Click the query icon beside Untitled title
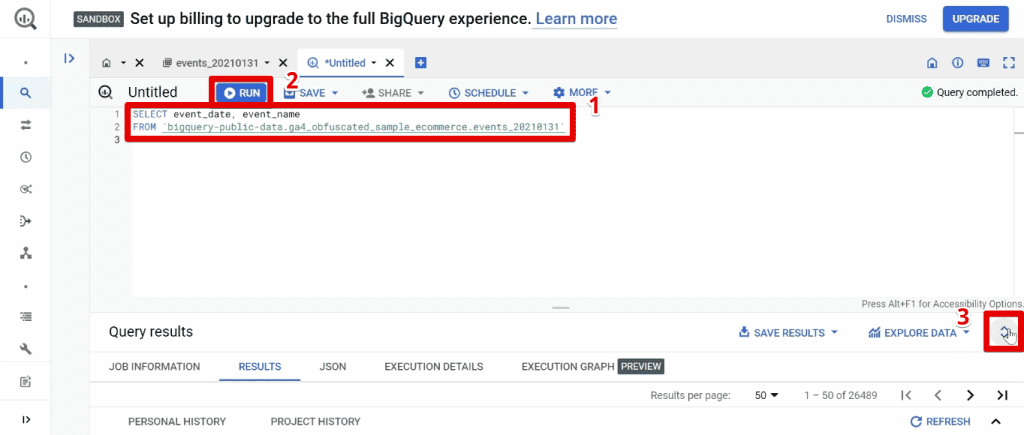Viewport: 1024px width, 435px height. pos(105,93)
